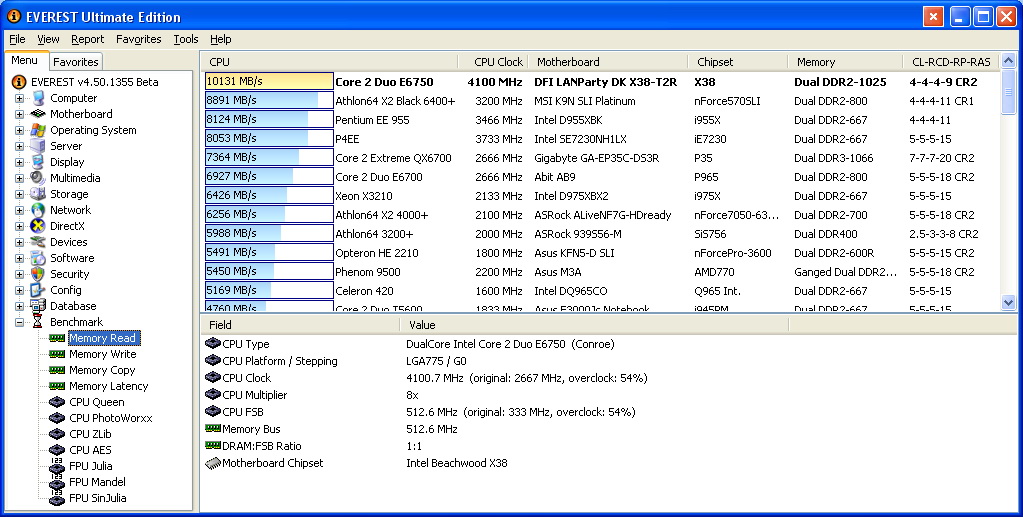Image resolution: width=1023 pixels, height=517 pixels.
Task: Click the Database icon in the tree
Action: point(38,306)
